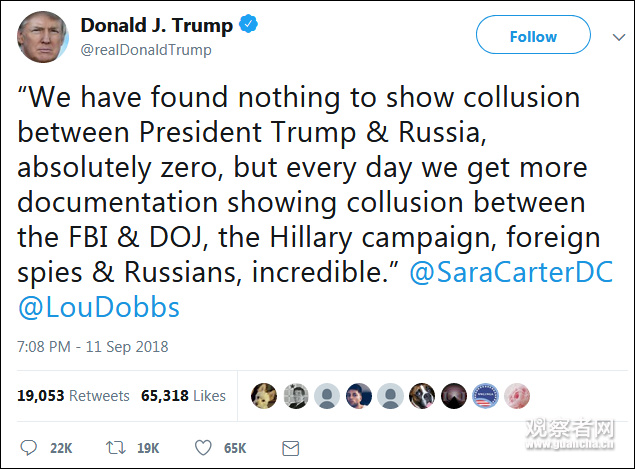Screen dimensions: 635x469
Task: Click the pink liker avatar at the end
Action: point(517,396)
